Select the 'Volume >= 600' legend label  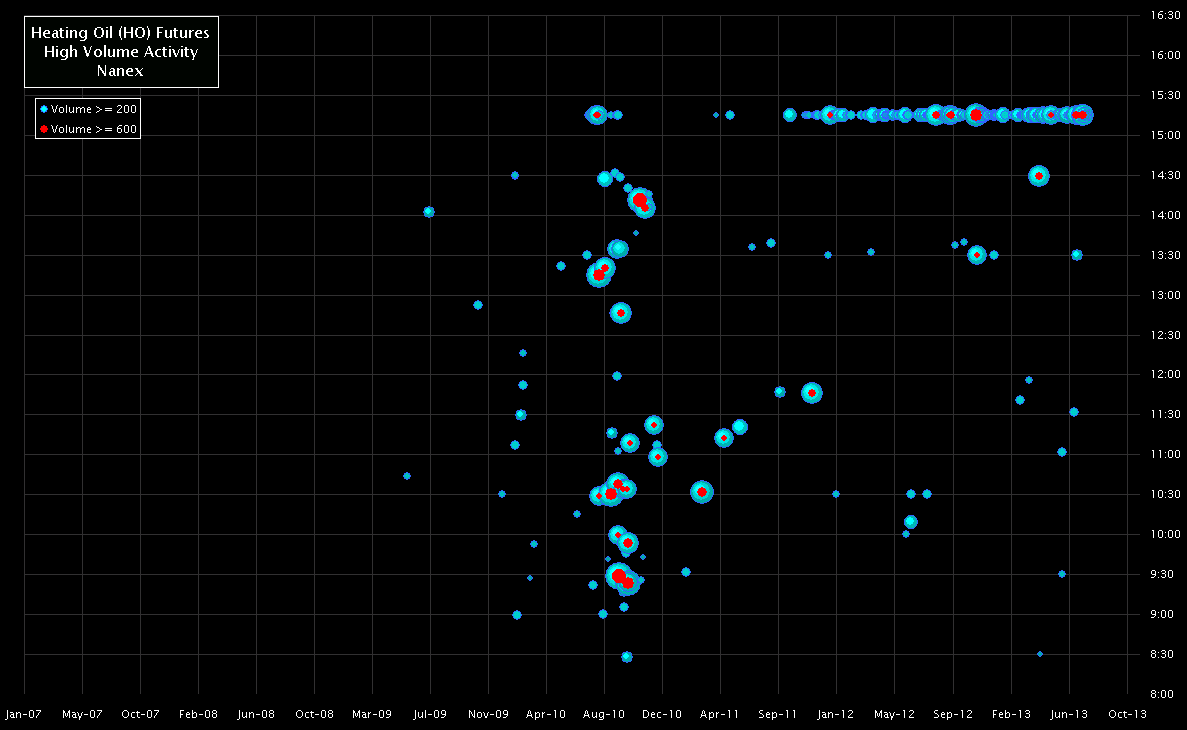coord(94,129)
